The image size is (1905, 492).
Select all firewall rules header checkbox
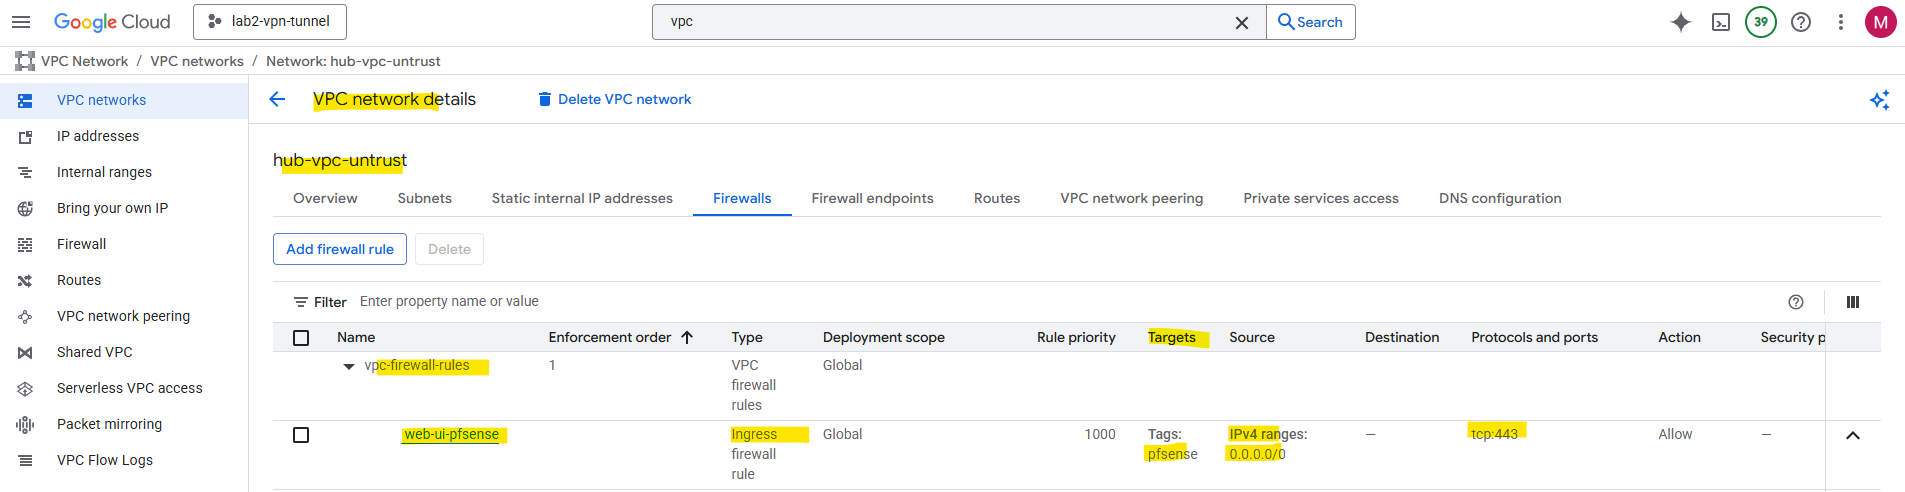[301, 338]
